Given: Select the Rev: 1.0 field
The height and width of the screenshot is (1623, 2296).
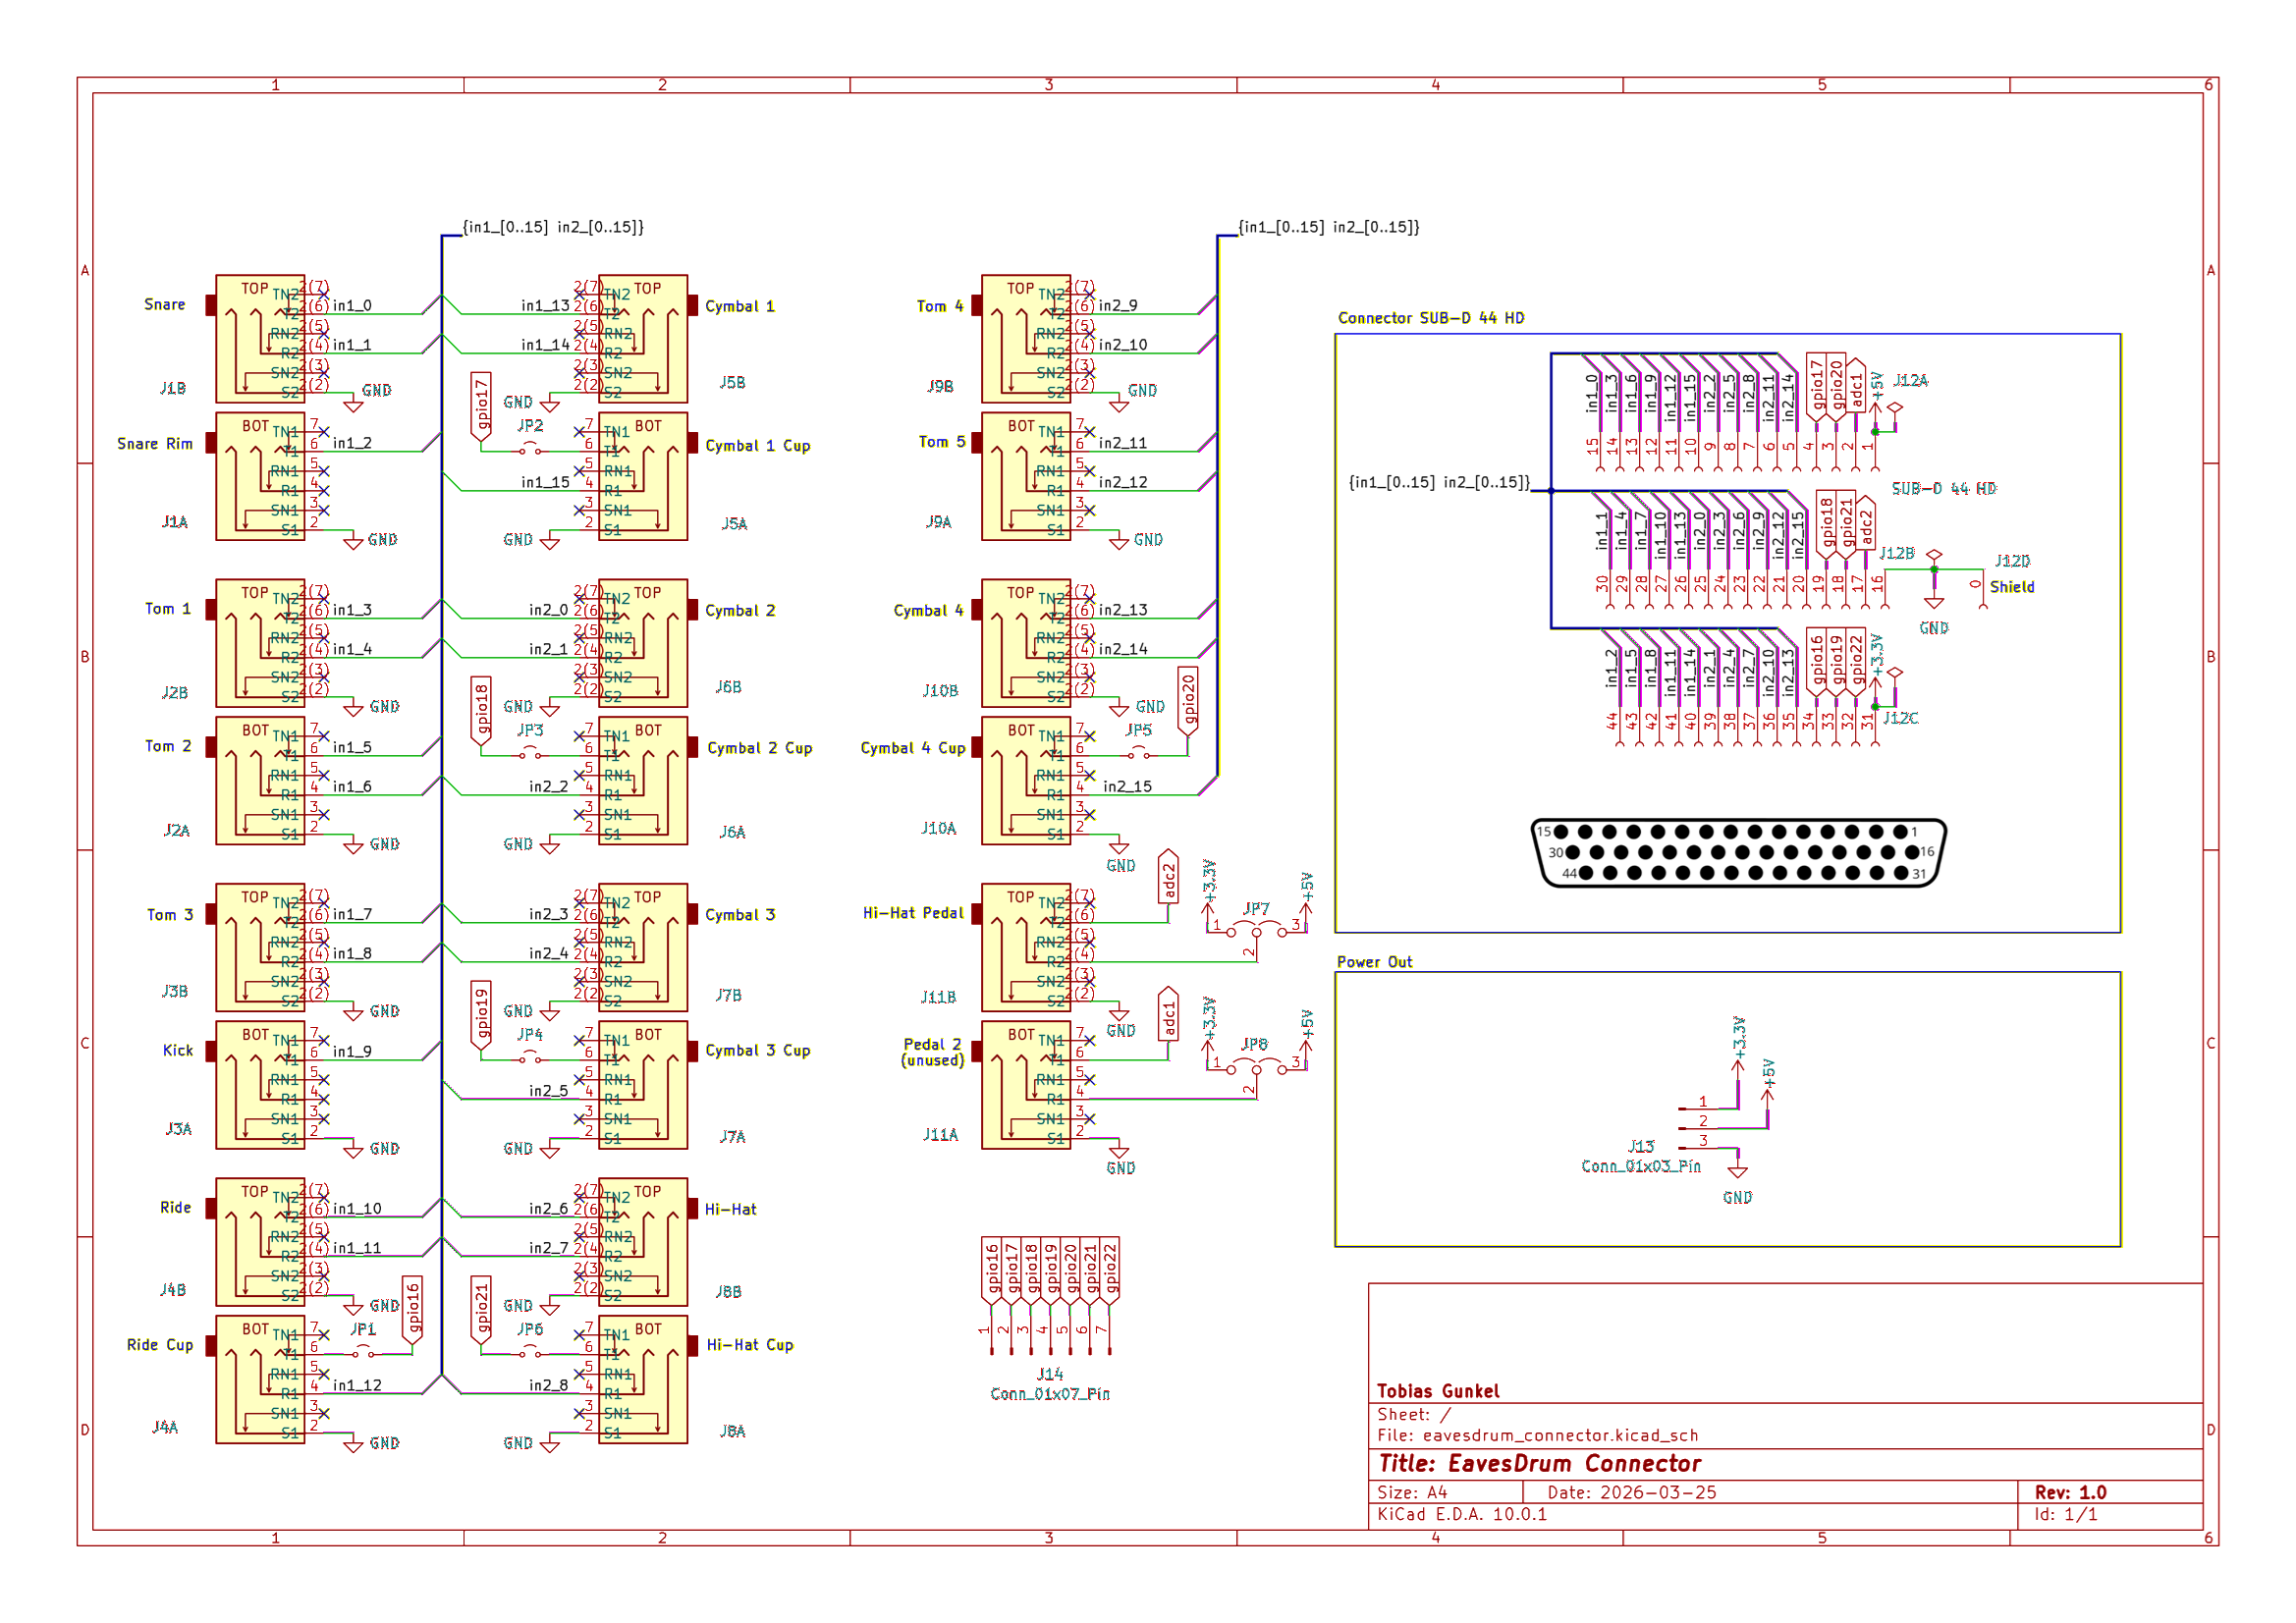Looking at the screenshot, I should coord(2071,1493).
